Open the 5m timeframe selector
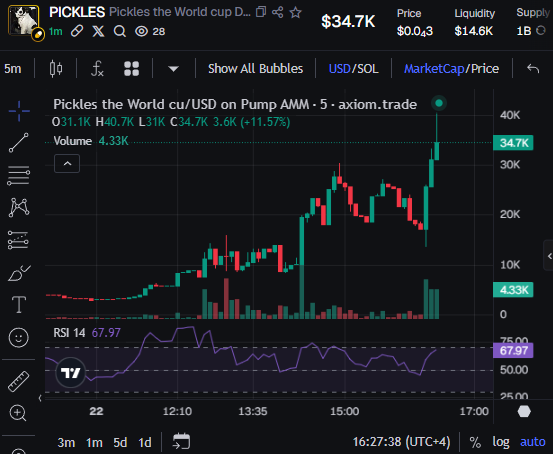The width and height of the screenshot is (553, 454). [13, 68]
